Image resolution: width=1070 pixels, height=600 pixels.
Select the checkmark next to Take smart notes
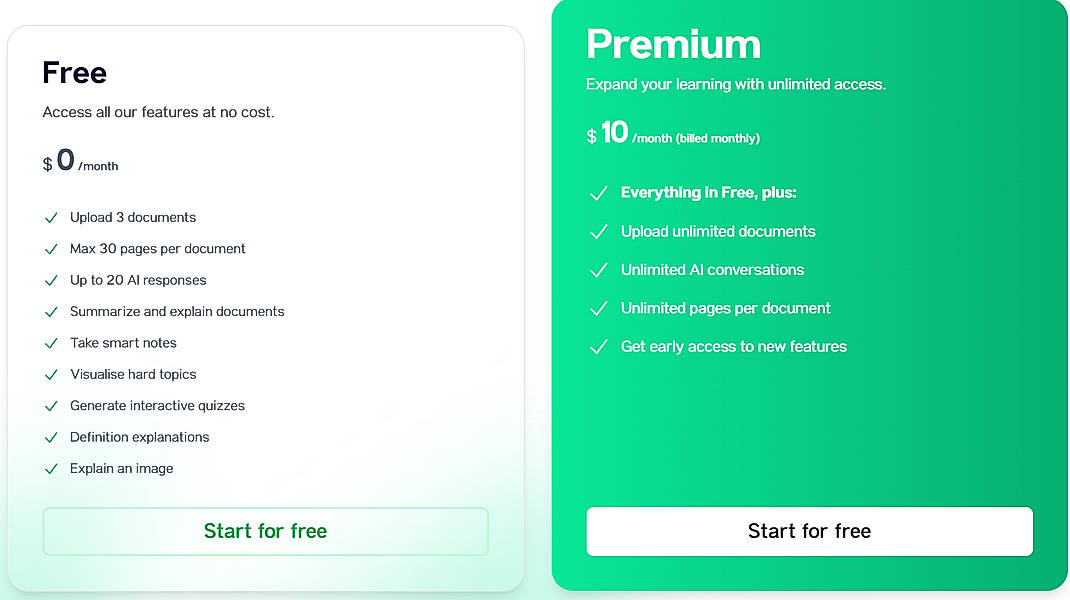click(x=51, y=343)
